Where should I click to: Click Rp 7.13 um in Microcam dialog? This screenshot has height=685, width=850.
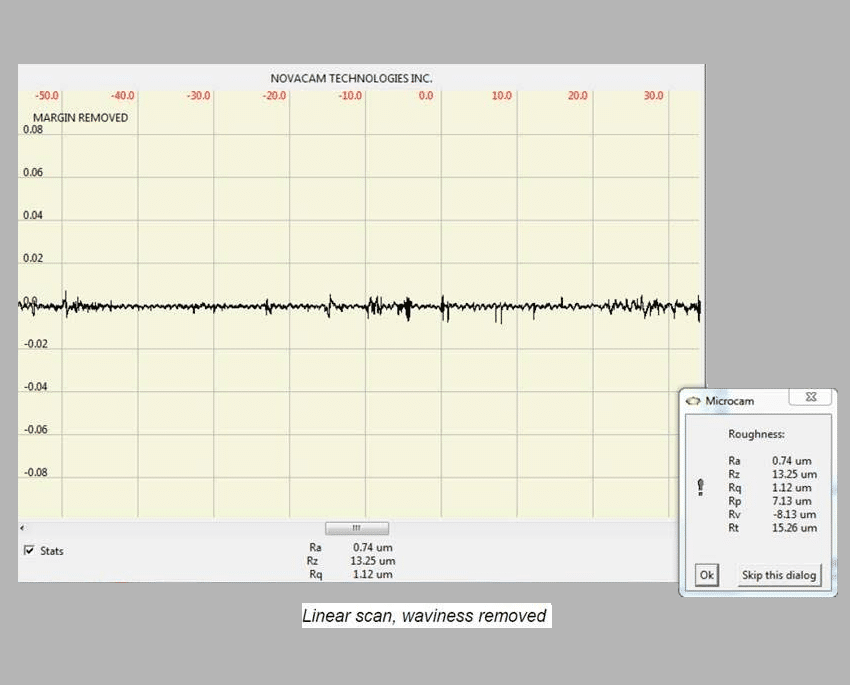coord(770,501)
